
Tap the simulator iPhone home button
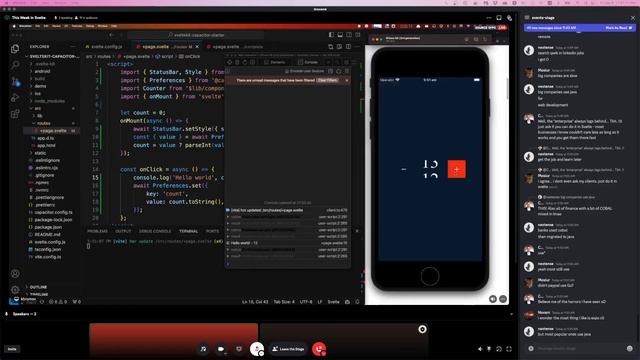(x=429, y=276)
